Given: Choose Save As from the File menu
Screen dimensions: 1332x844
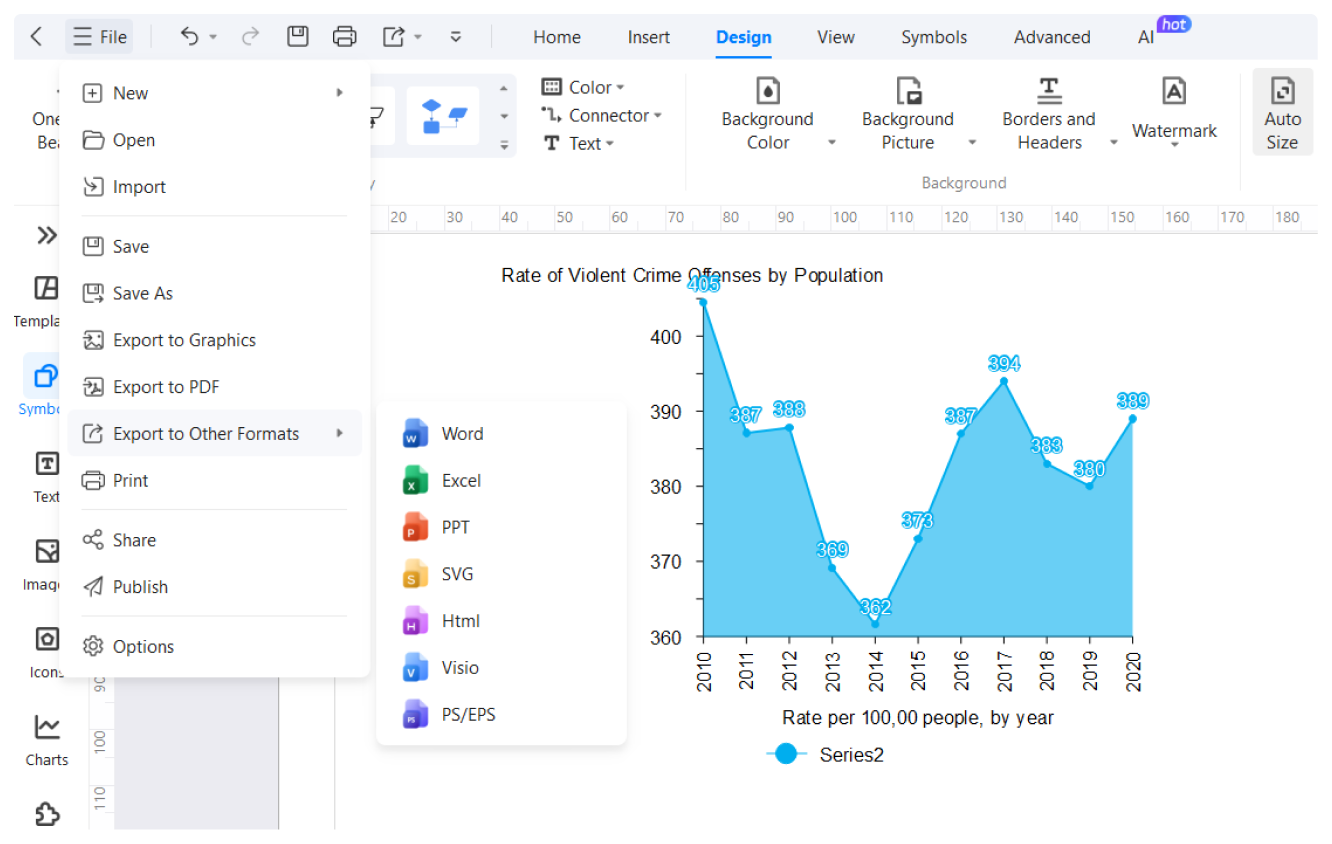Looking at the screenshot, I should (x=215, y=293).
